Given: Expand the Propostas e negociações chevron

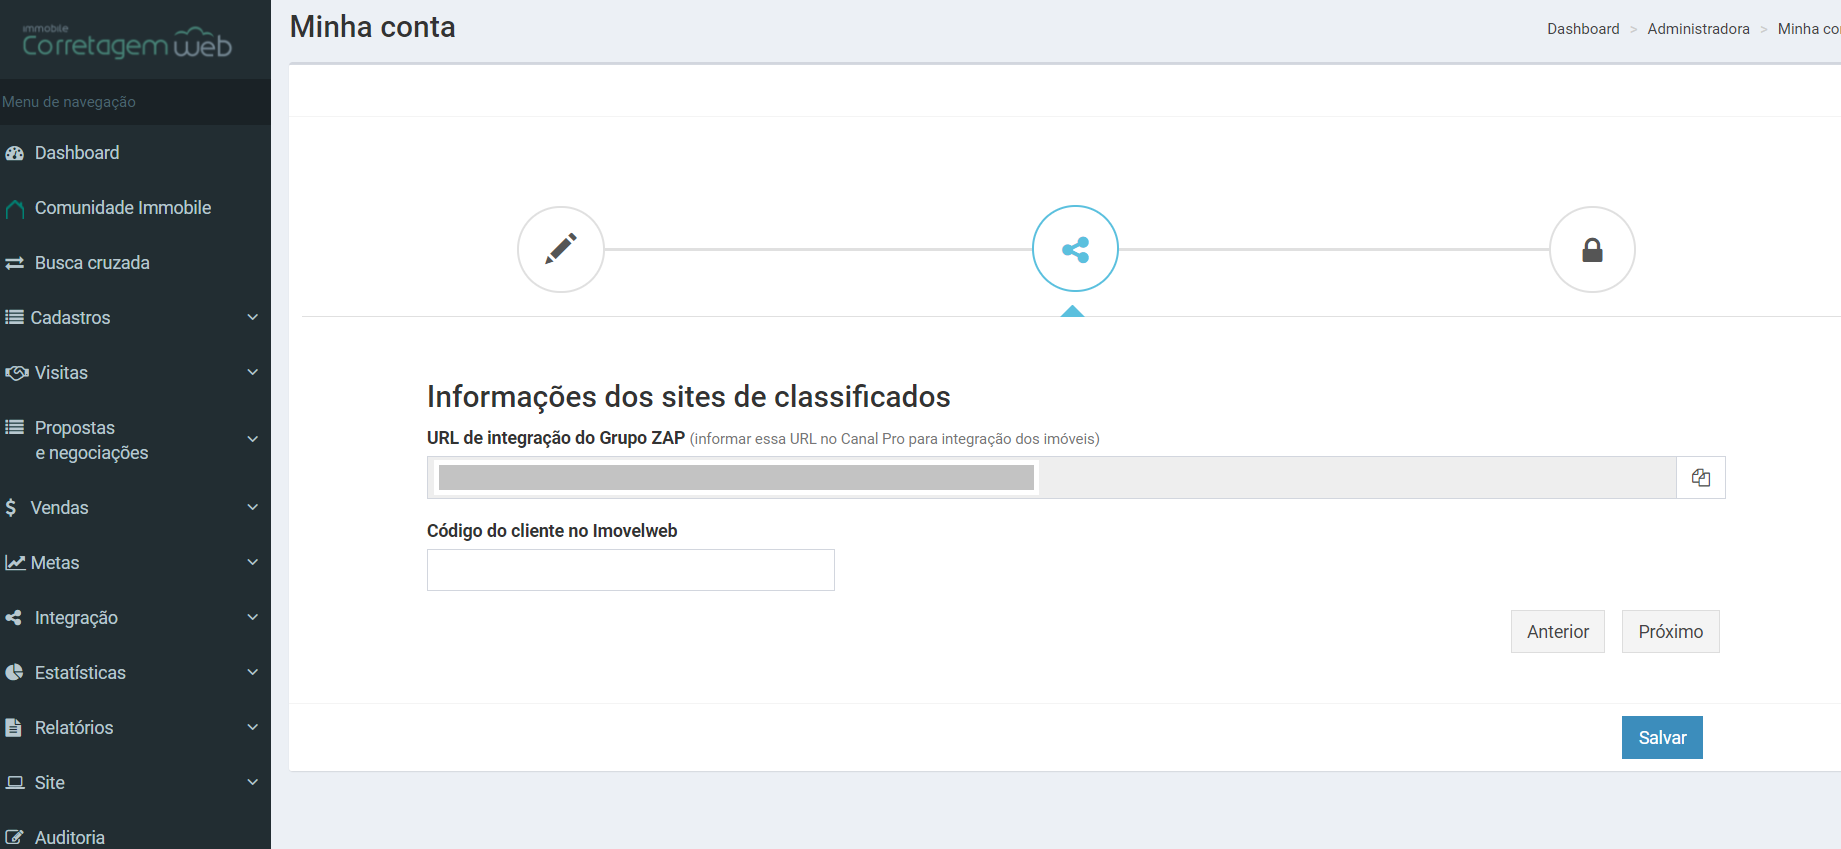Looking at the screenshot, I should (253, 439).
